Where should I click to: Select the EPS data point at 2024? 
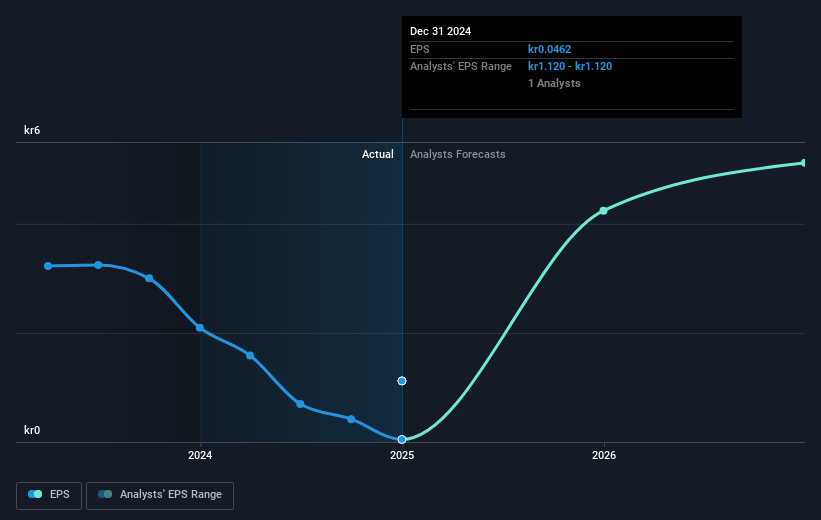200,328
